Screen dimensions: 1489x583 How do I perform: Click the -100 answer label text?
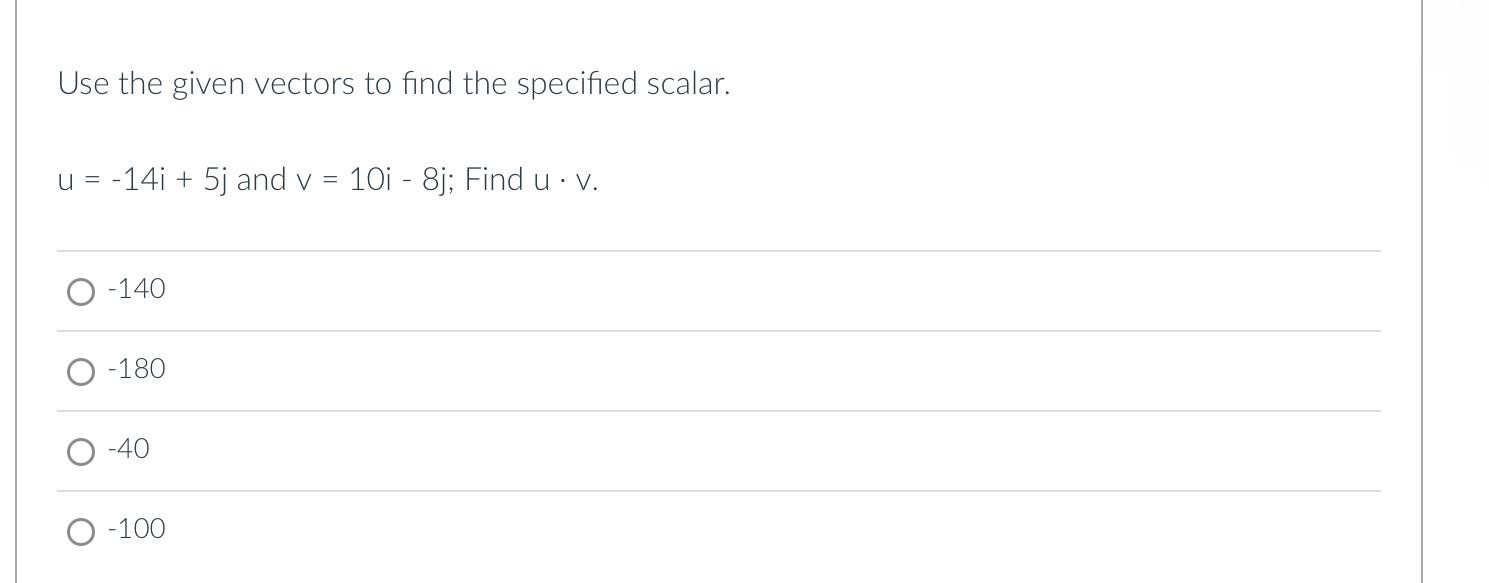[135, 529]
